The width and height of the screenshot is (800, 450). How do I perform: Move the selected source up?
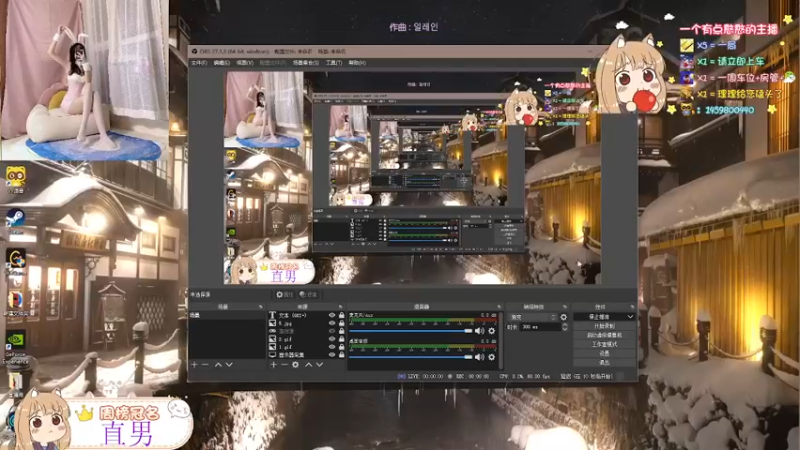click(308, 365)
